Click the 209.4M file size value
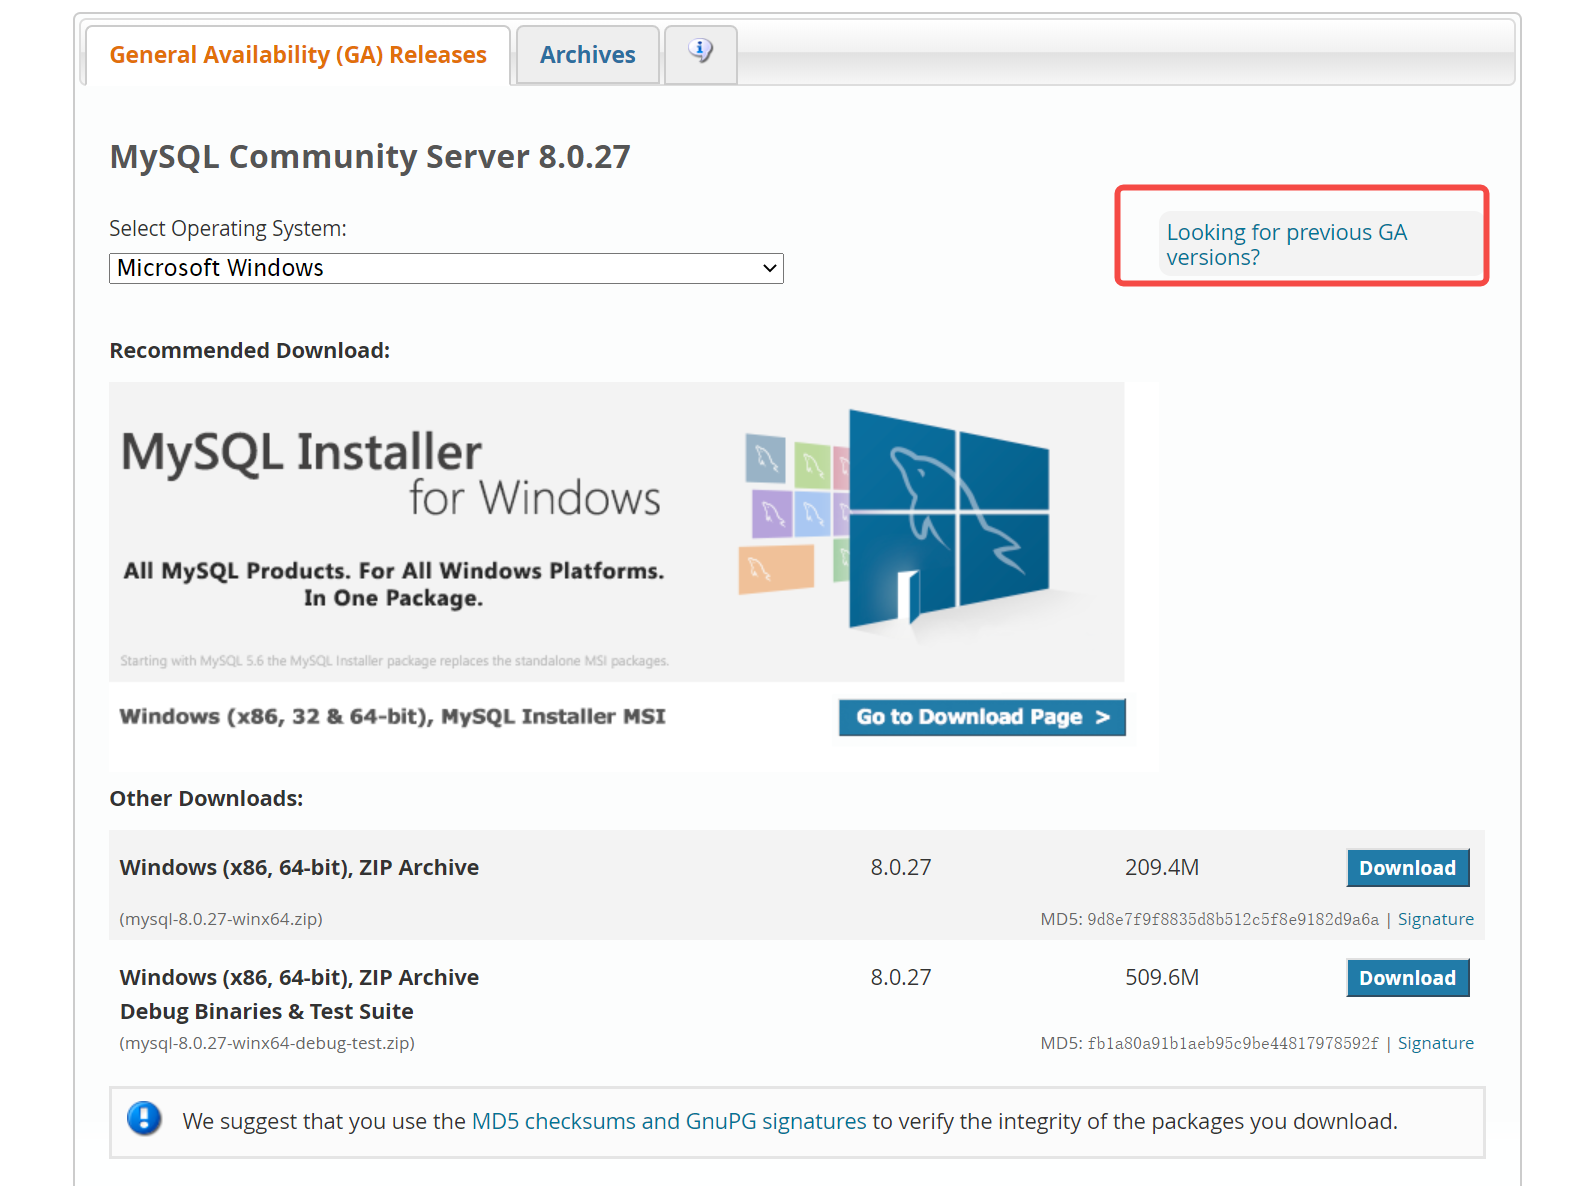This screenshot has width=1594, height=1186. (x=1162, y=867)
